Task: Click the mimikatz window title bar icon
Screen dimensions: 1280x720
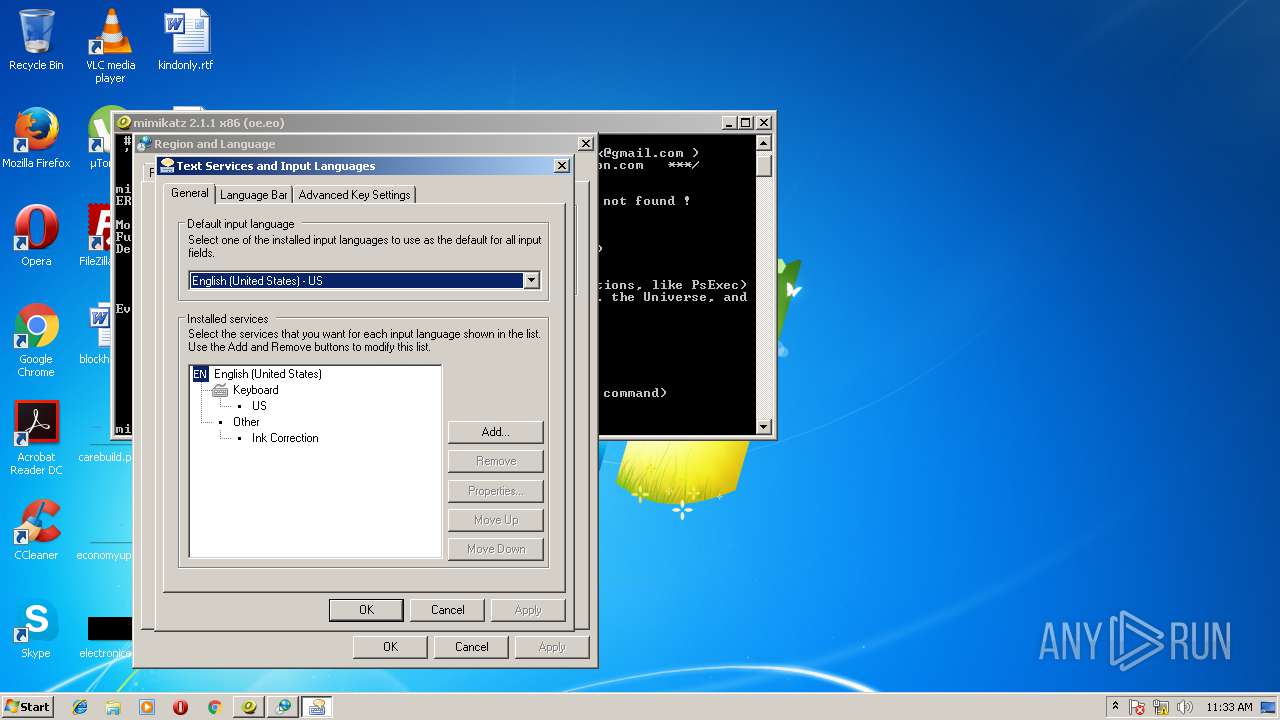Action: click(124, 122)
